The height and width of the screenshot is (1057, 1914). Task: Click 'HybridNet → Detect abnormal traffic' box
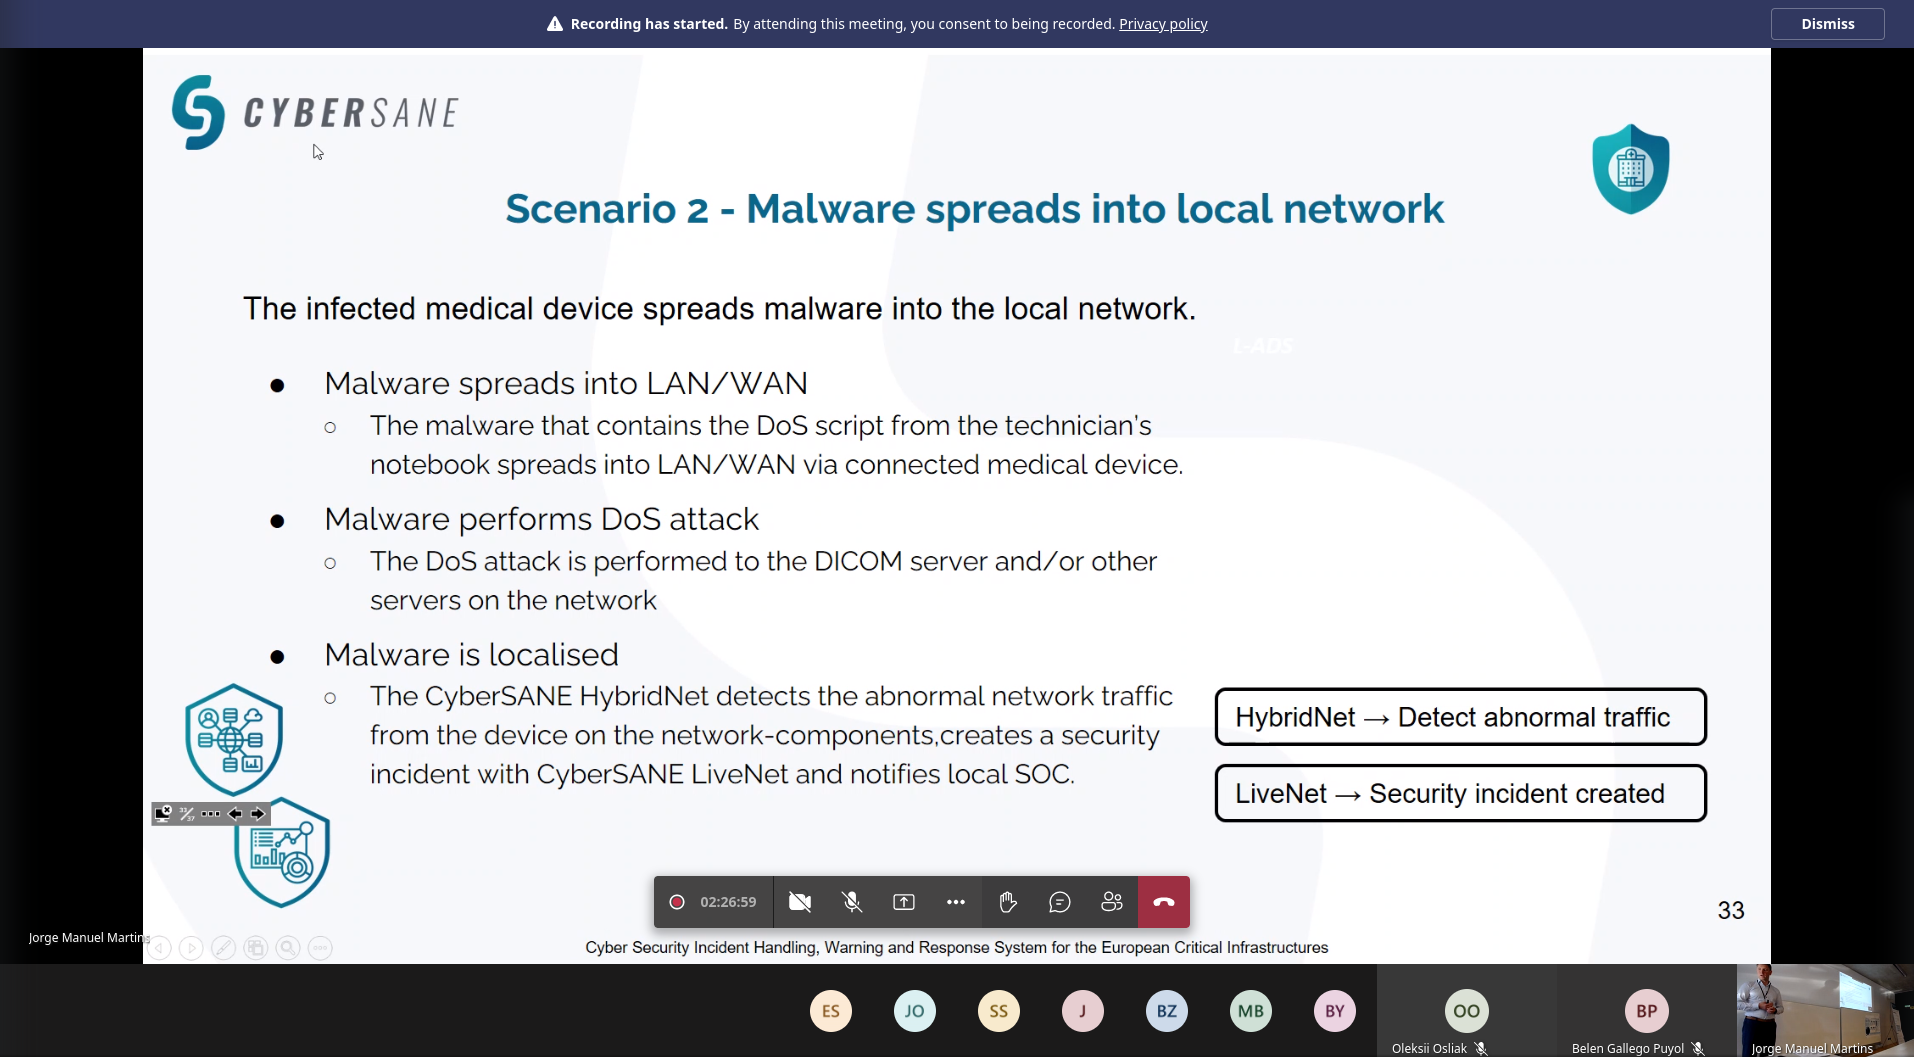point(1461,717)
